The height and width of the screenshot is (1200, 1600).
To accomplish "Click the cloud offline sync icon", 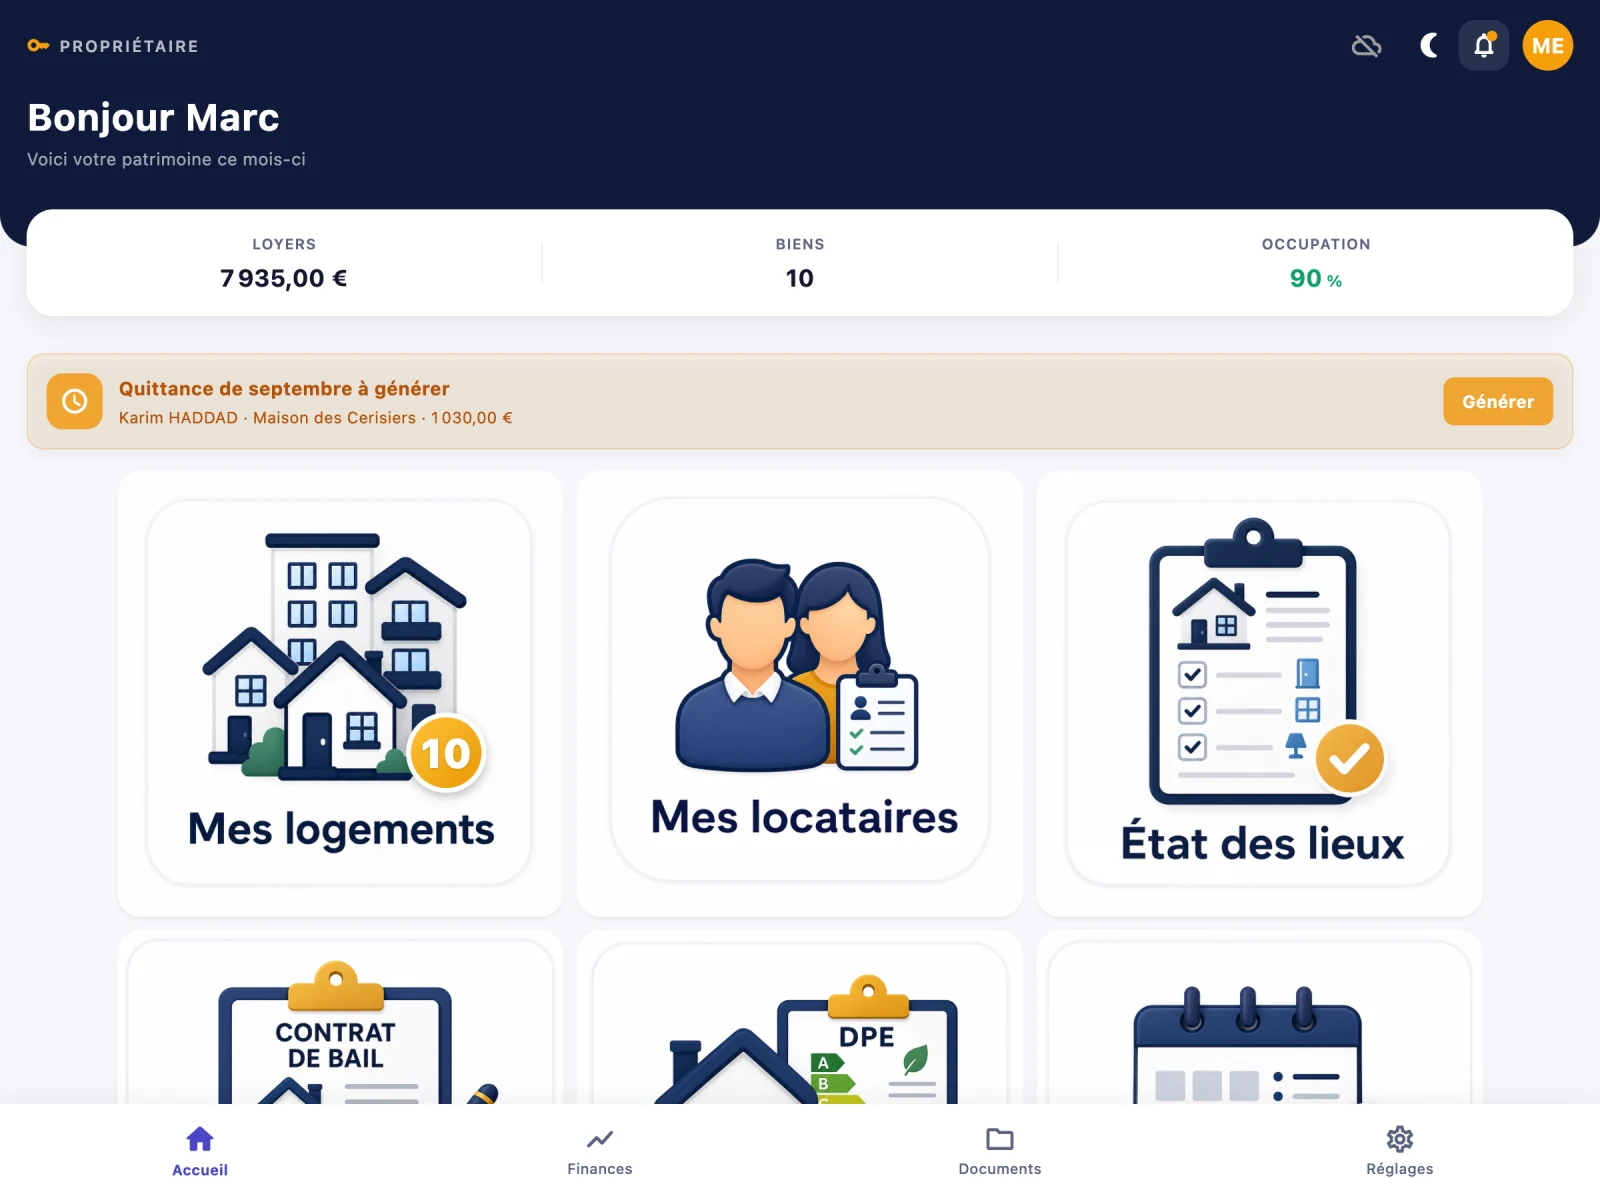I will (x=1366, y=46).
